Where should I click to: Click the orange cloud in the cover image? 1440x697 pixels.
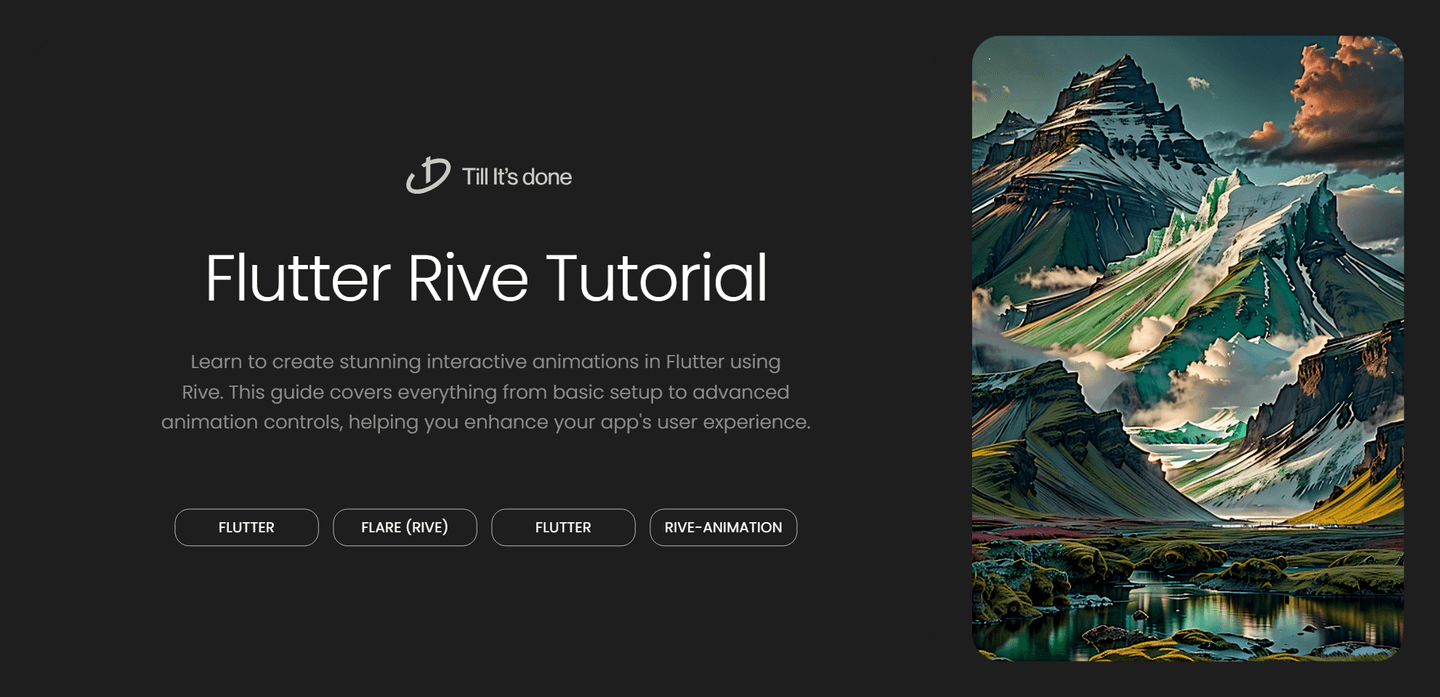pos(1345,95)
